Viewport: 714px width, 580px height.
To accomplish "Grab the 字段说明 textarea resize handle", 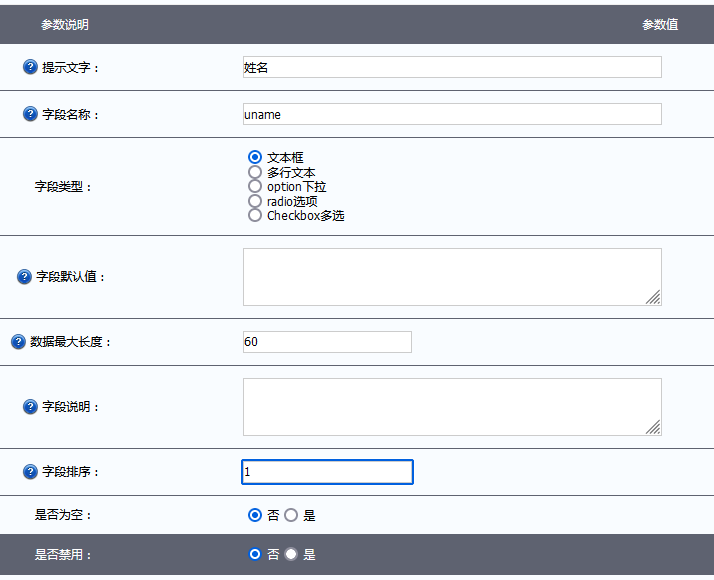I will 653,427.
